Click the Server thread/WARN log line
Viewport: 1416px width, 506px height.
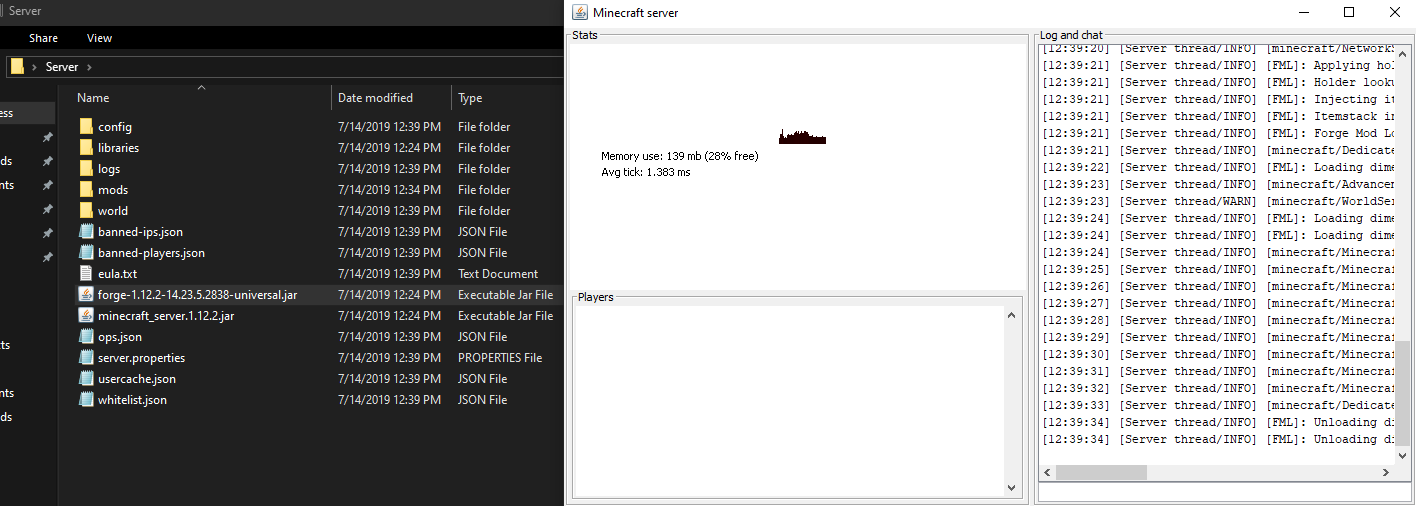click(1218, 201)
